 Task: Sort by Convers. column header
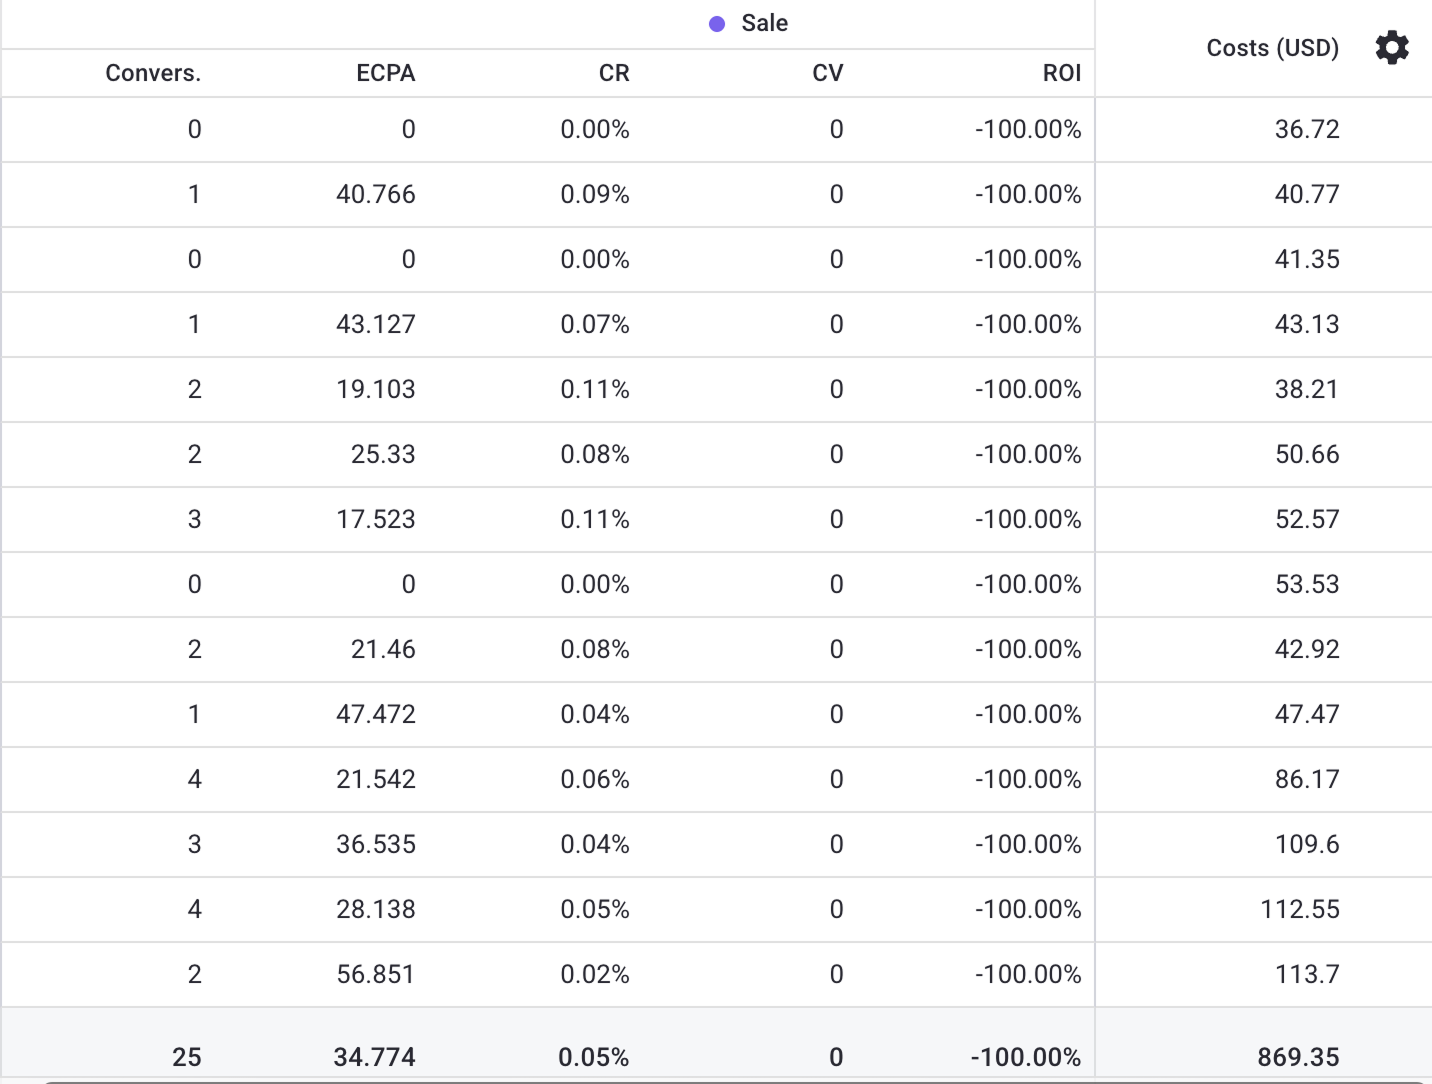coord(153,73)
